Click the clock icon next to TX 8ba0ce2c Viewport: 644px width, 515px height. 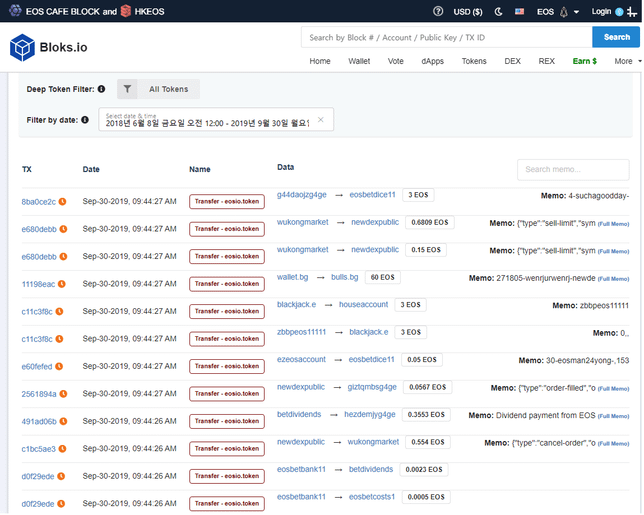click(62, 201)
